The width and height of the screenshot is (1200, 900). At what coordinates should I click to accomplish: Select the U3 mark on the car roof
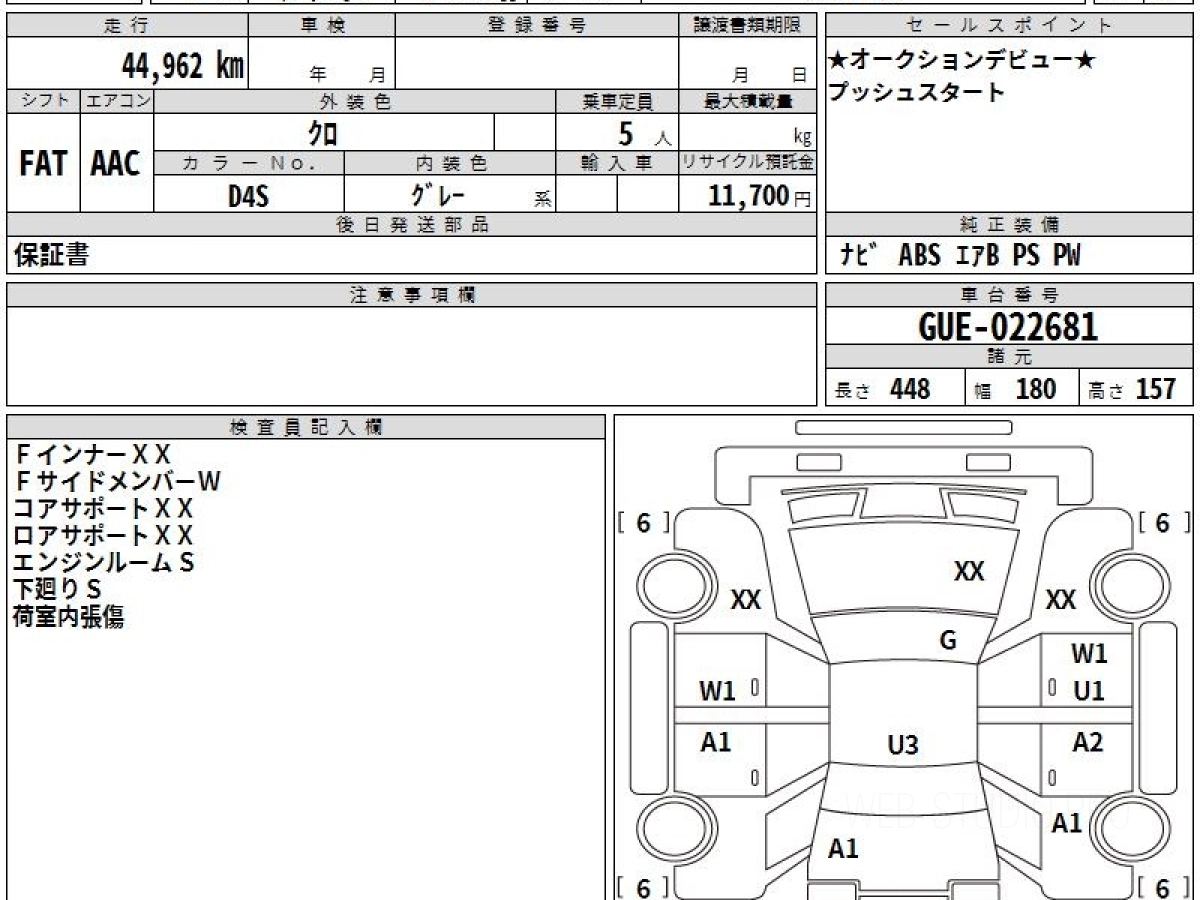(903, 744)
